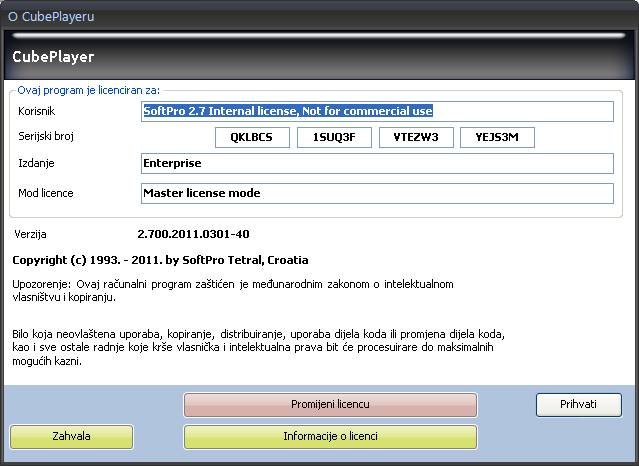
Task: Click the CubePlayer header title
Action: [53, 57]
